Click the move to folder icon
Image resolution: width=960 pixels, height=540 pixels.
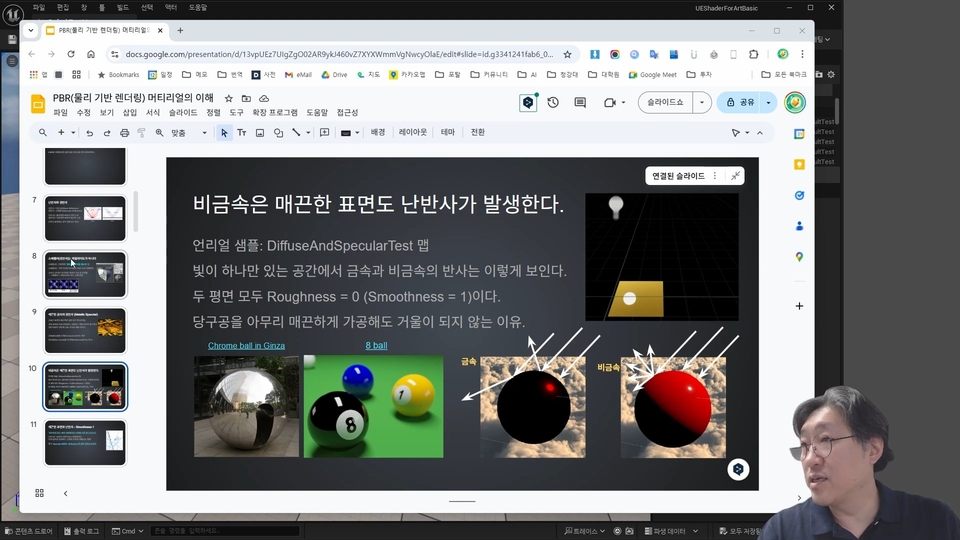(246, 98)
